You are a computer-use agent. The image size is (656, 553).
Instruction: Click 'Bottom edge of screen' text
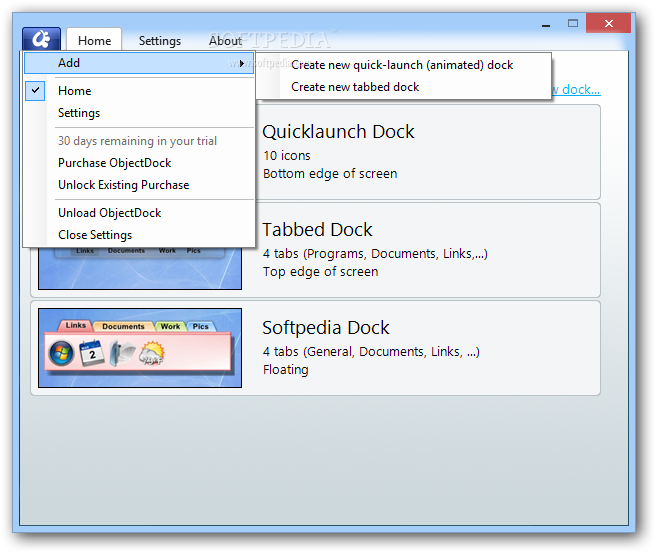coord(330,174)
